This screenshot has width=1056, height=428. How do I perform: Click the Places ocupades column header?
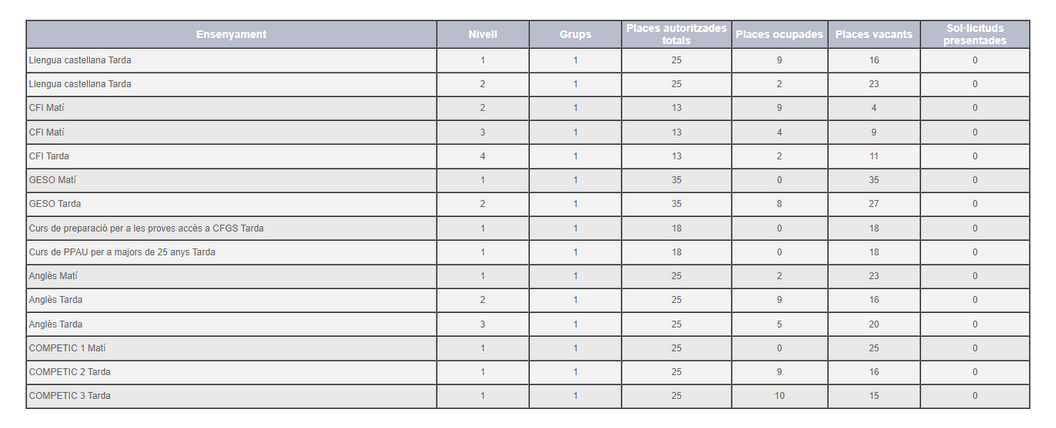779,35
